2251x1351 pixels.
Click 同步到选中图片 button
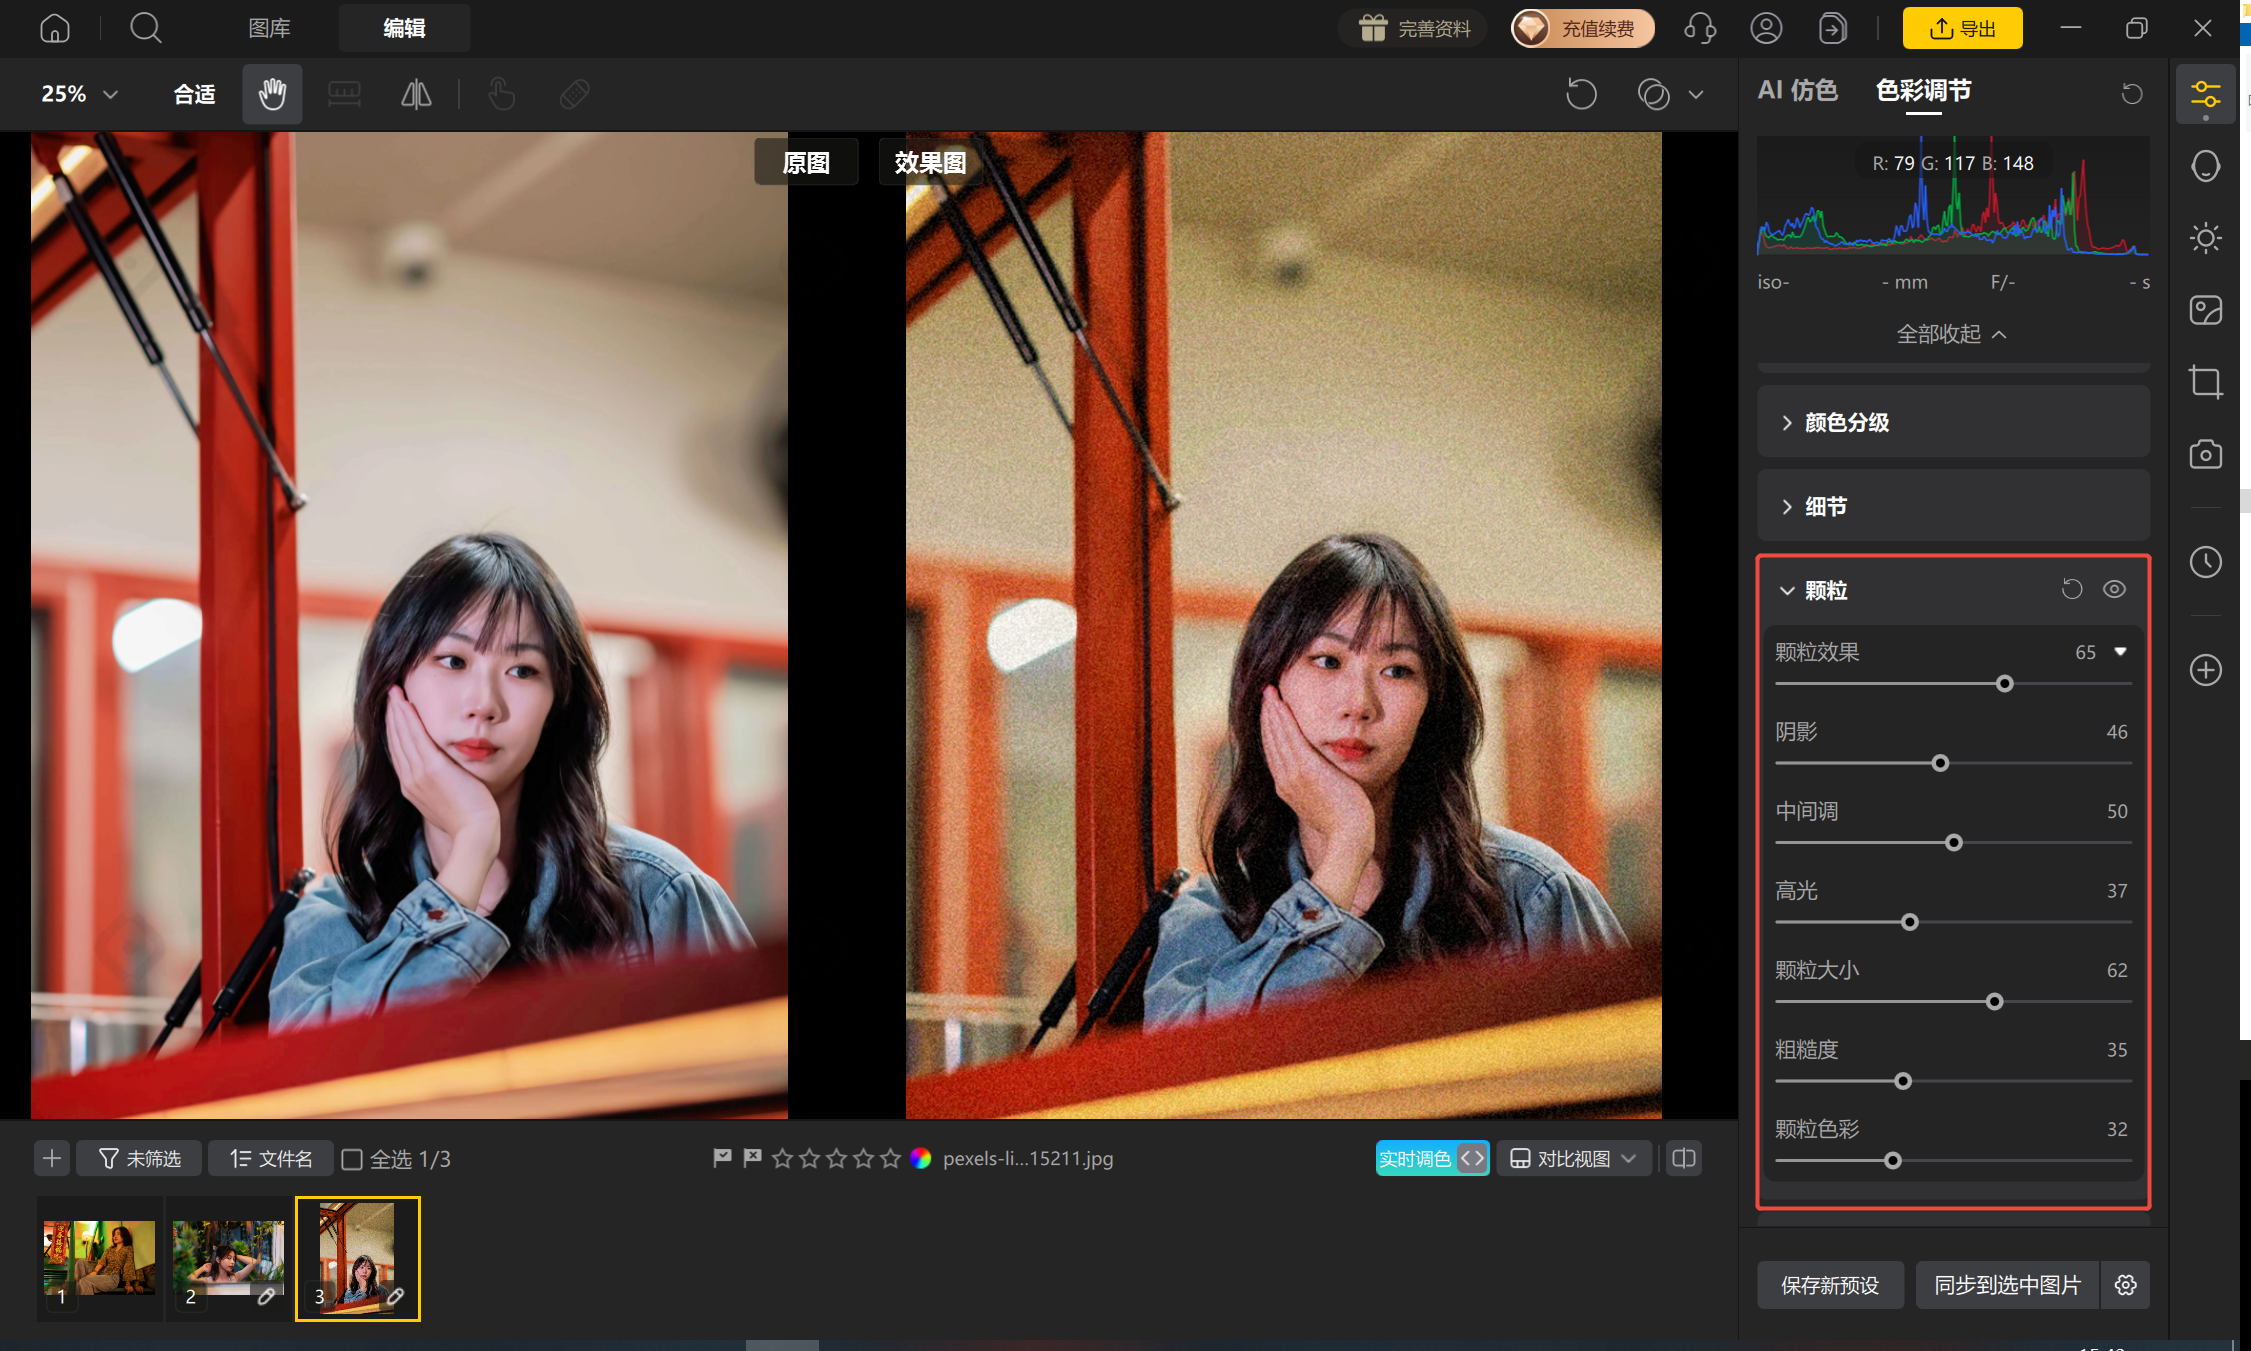tap(2007, 1285)
